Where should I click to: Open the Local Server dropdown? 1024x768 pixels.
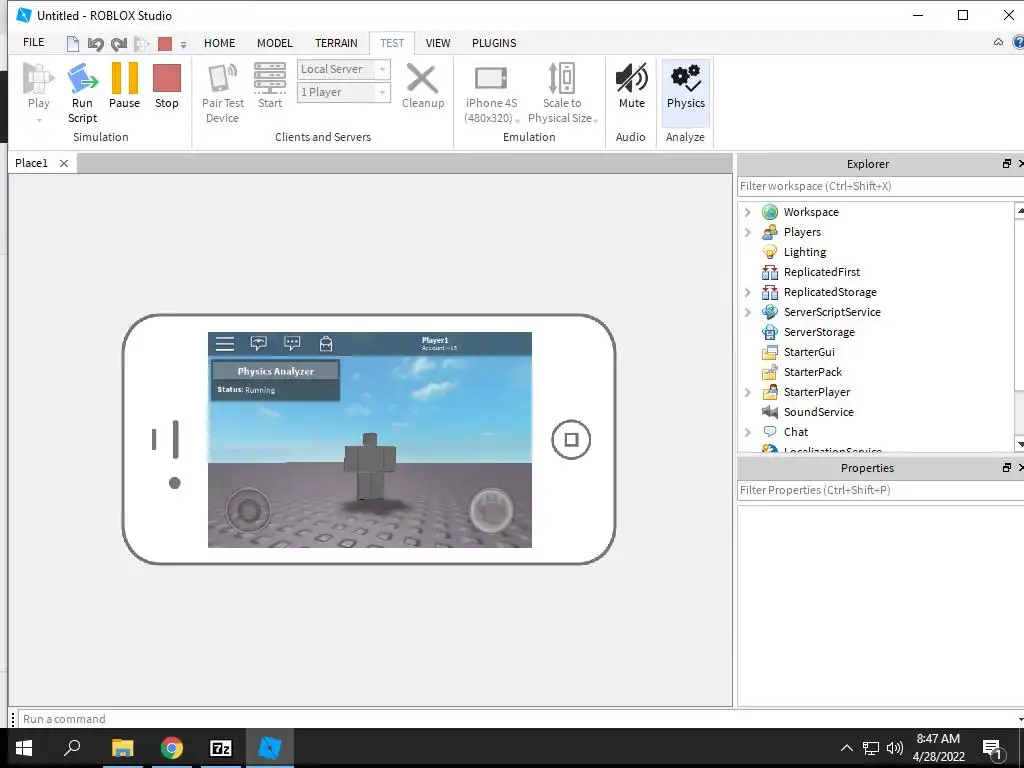pyautogui.click(x=344, y=69)
